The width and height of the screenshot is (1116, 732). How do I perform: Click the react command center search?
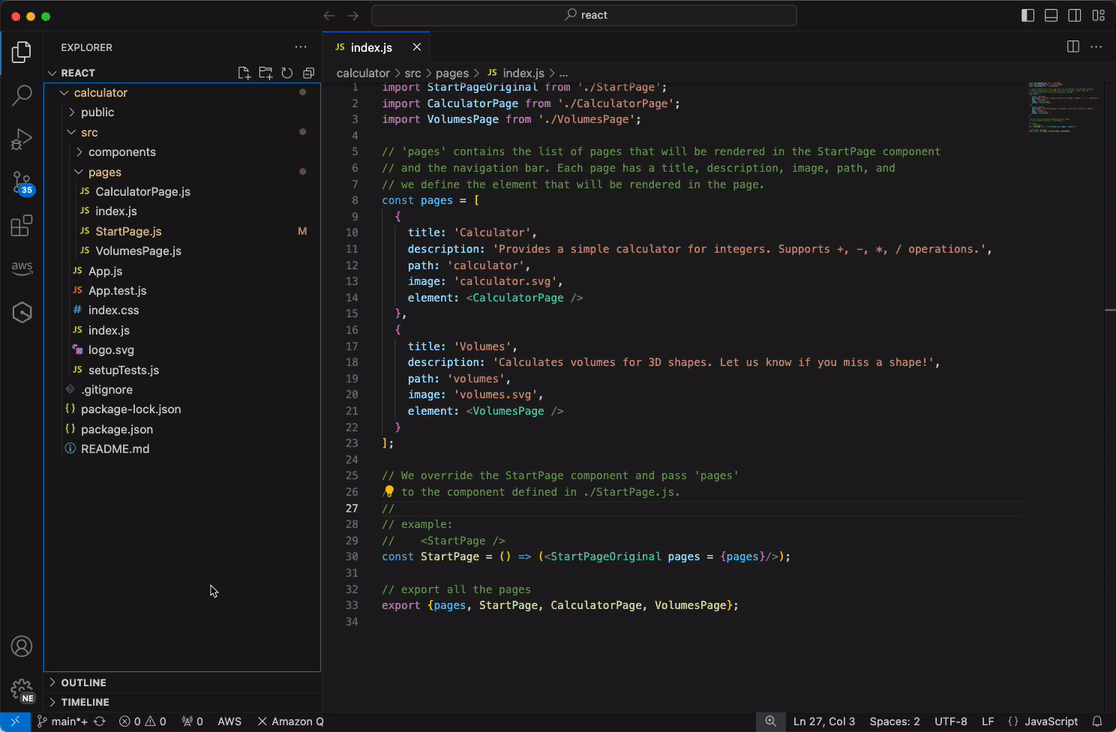pos(584,15)
